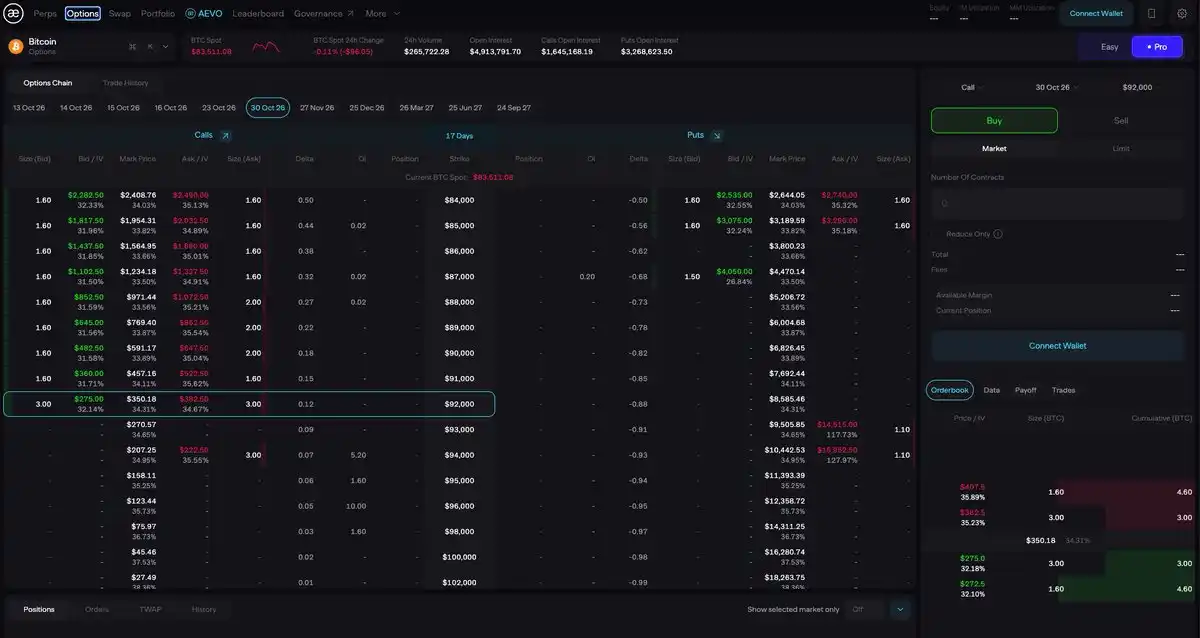Click the BTC Spot sparkline chart
Viewport: 1200px width, 638px height.
tap(266, 46)
